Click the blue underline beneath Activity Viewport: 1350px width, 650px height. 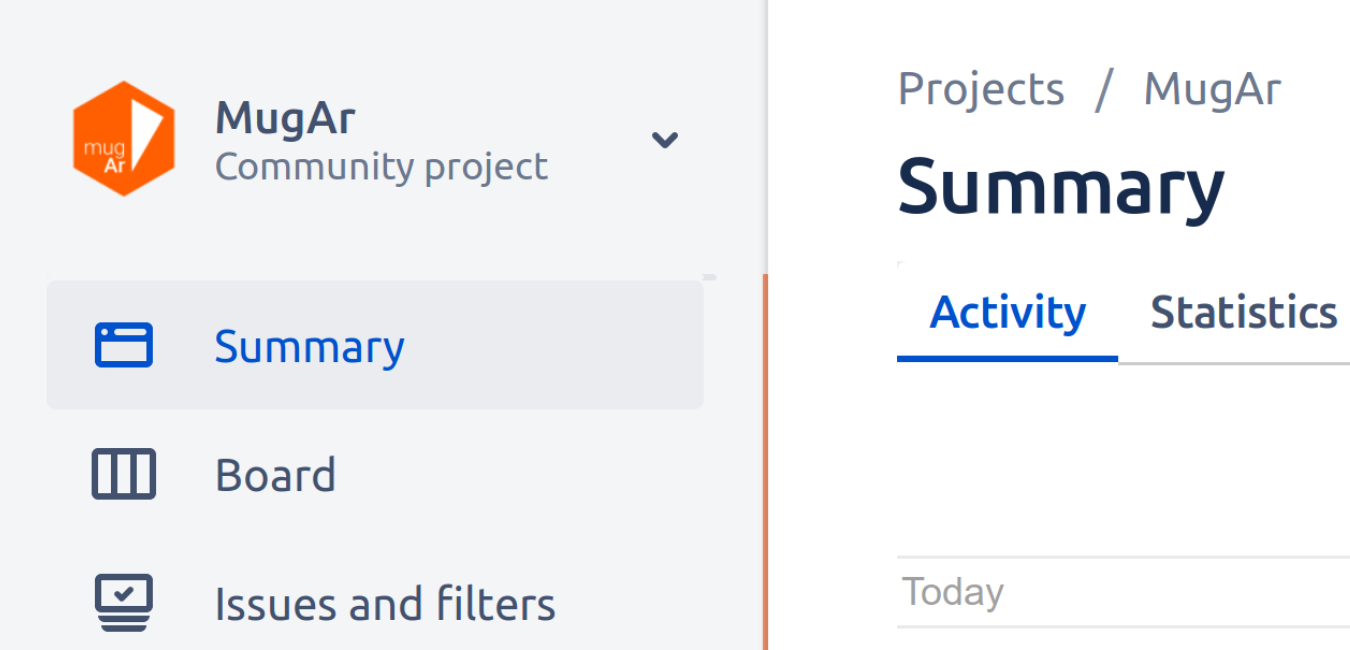point(1007,358)
